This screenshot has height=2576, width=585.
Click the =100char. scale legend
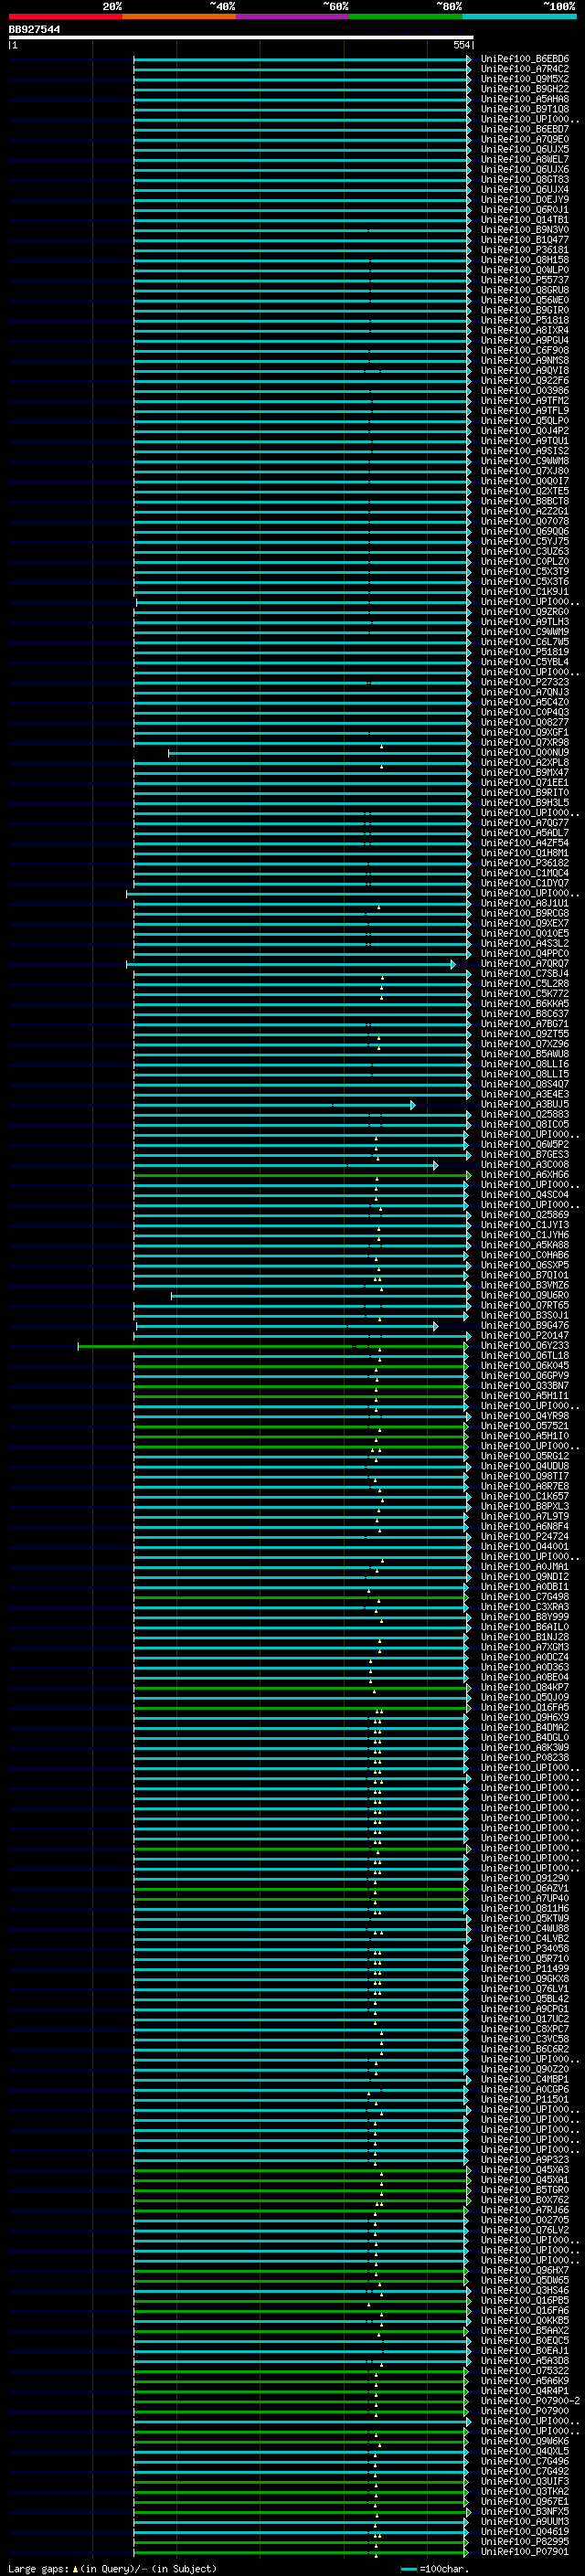coord(434,2569)
